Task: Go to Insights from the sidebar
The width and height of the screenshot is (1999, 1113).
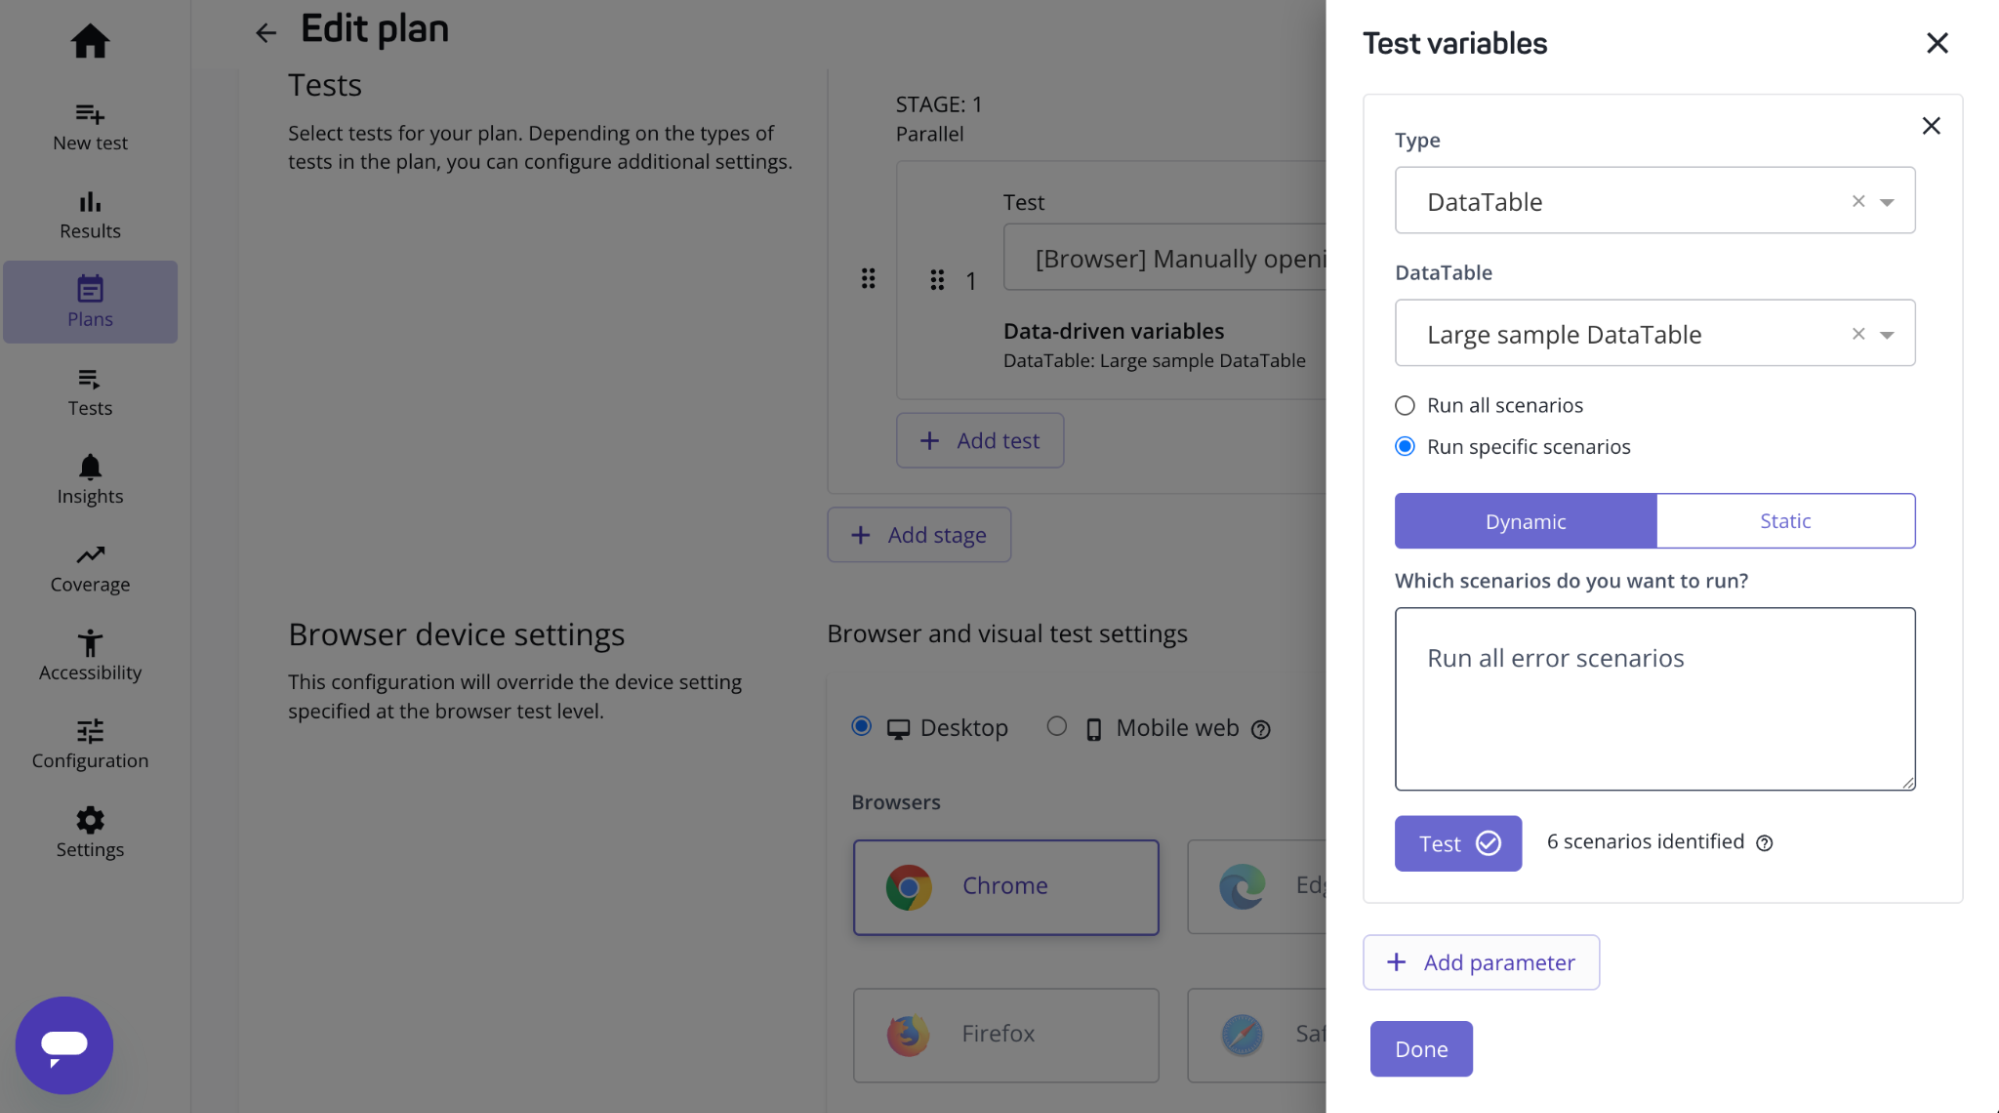Action: [x=90, y=478]
